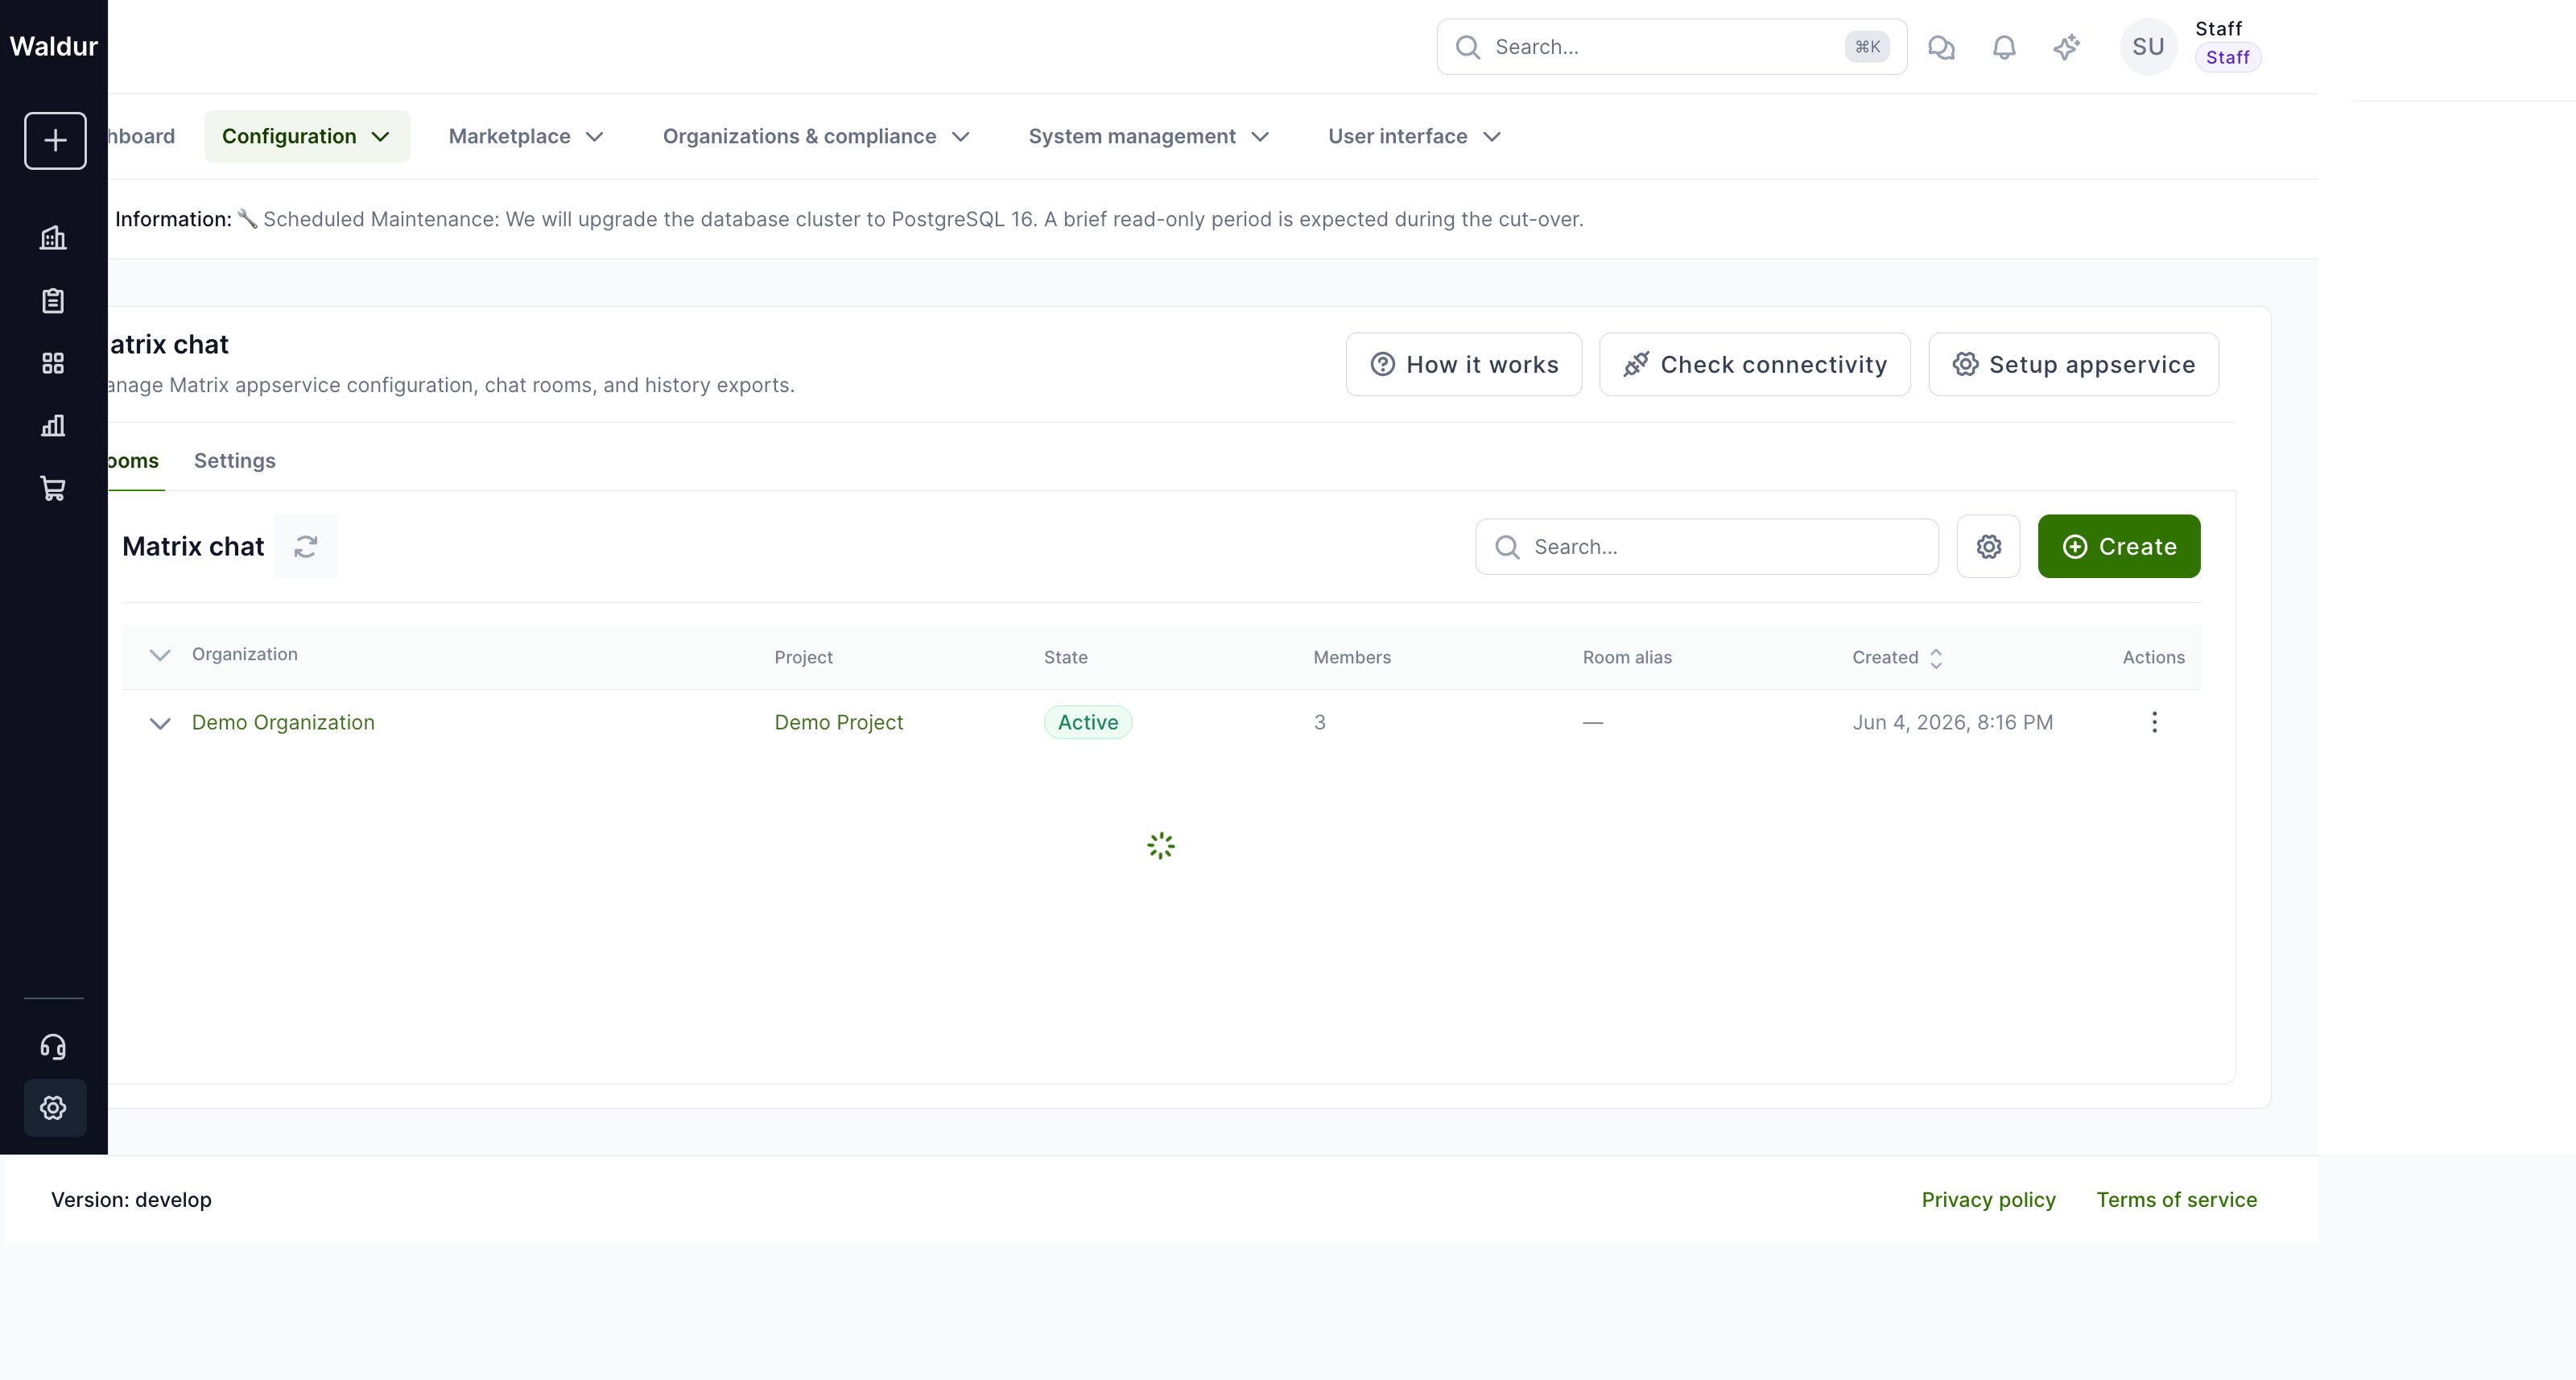Go to the Dashboard menu item
Viewport: 2576px width, 1380px height.
click(x=140, y=136)
